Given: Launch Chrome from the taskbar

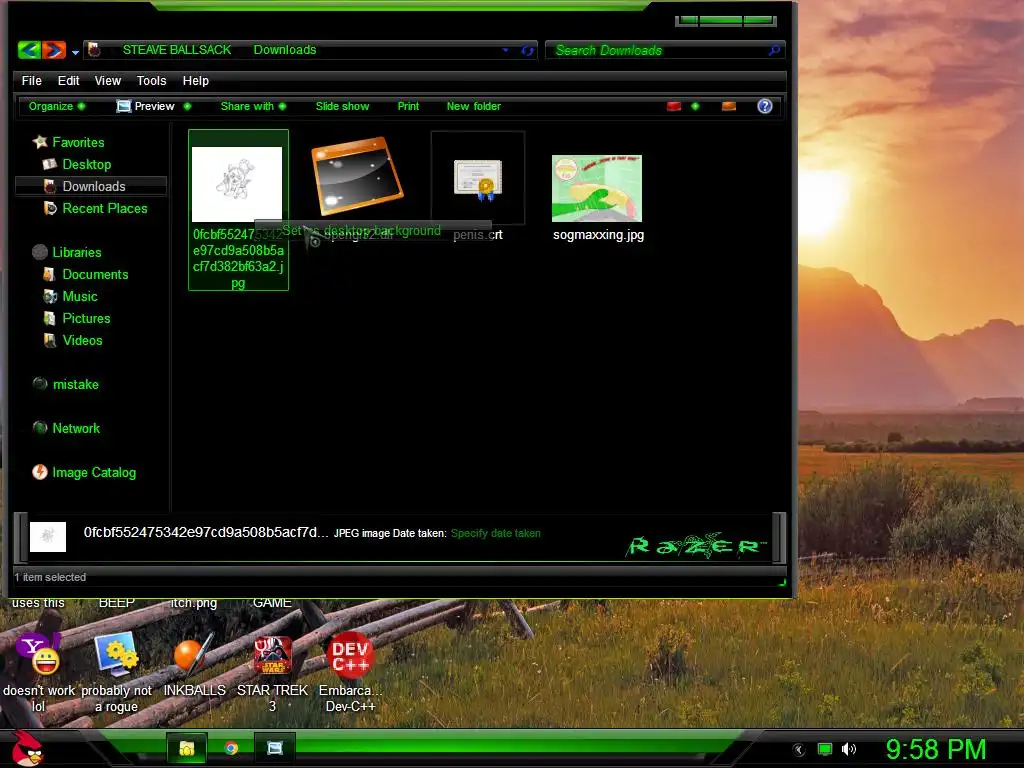Looking at the screenshot, I should pos(231,748).
